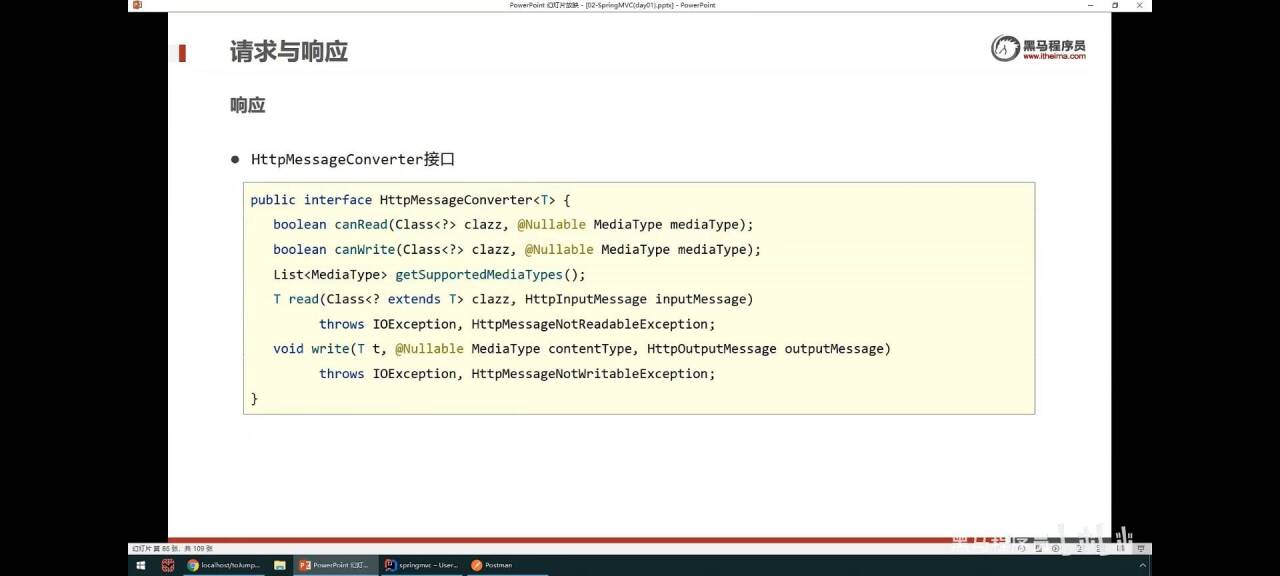Click the closing brace of the interface
Screen dimensions: 1280x576
point(254,398)
